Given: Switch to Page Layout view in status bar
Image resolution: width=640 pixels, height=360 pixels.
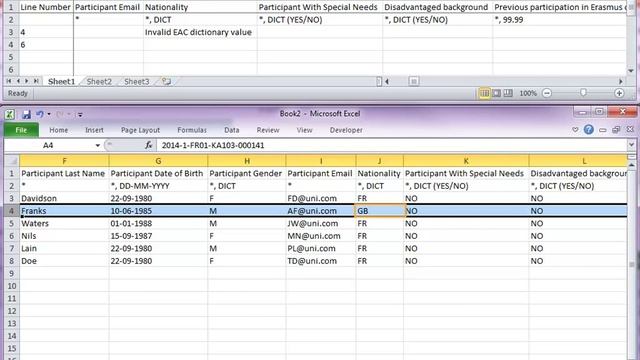Looking at the screenshot, I should (496, 93).
